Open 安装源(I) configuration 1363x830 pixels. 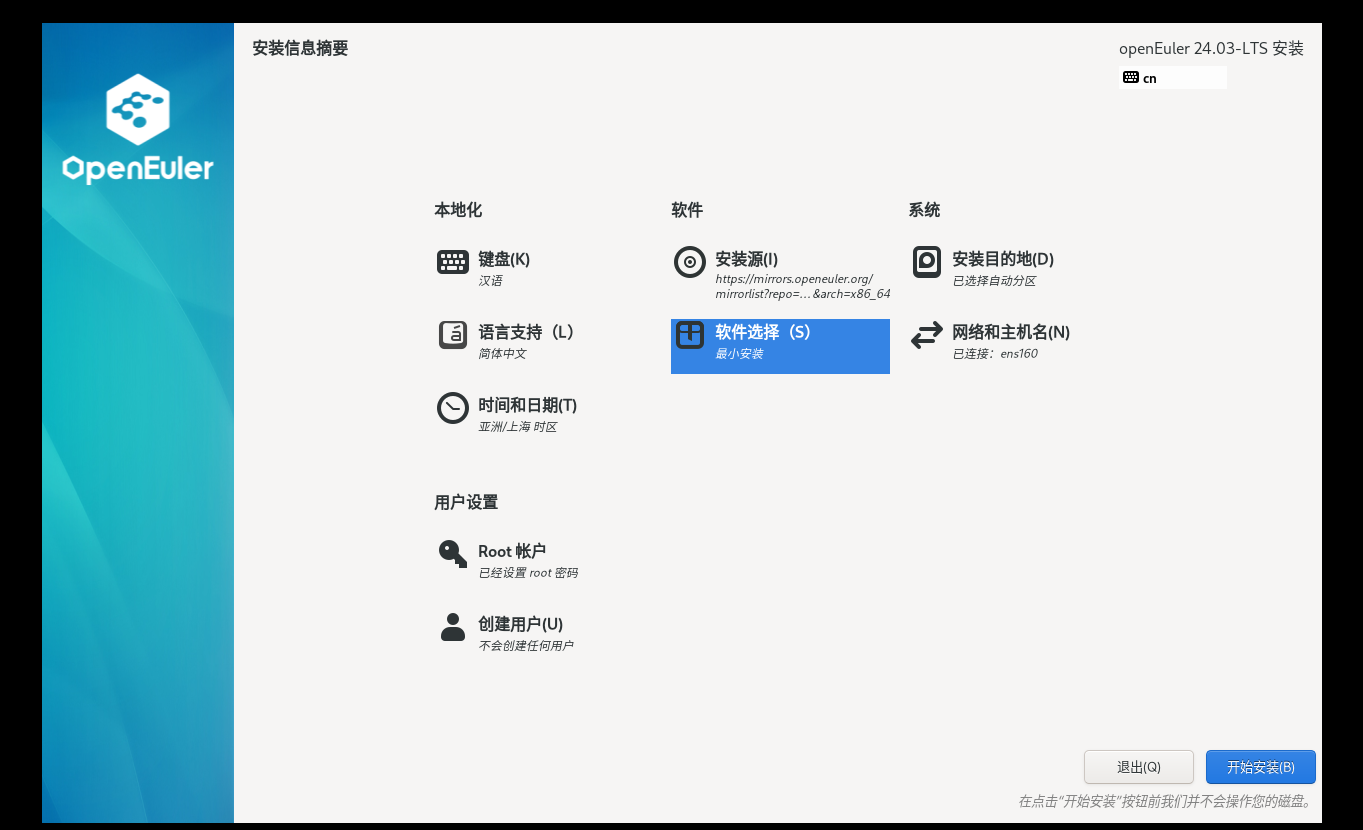(746, 259)
